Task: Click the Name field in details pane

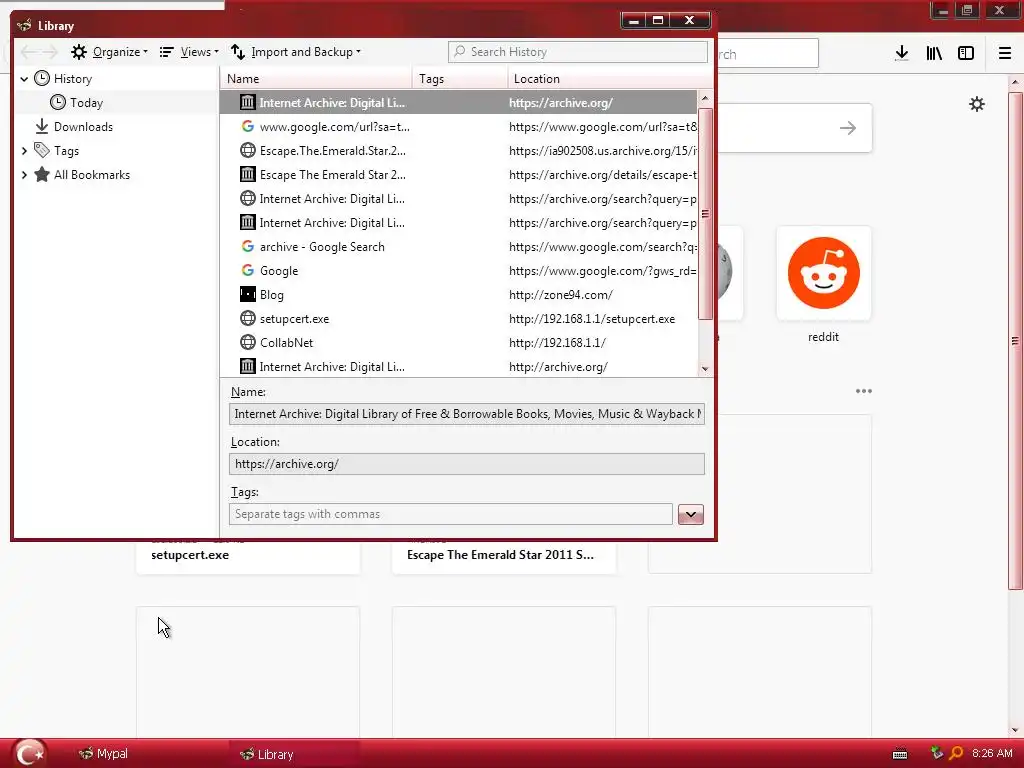Action: pos(467,414)
